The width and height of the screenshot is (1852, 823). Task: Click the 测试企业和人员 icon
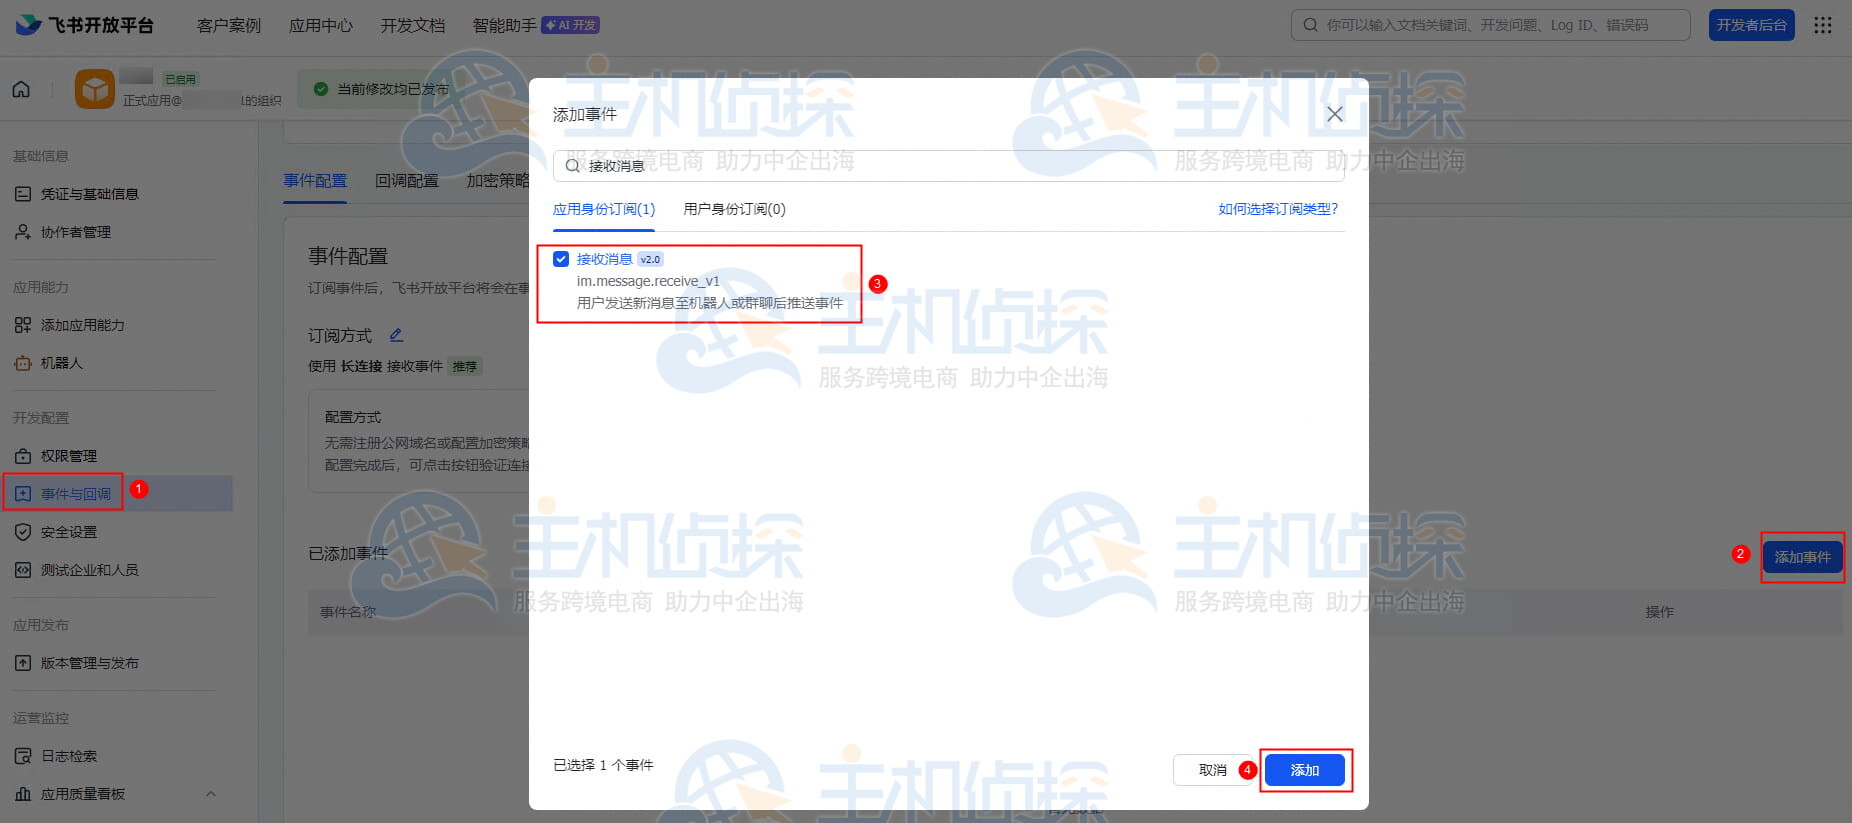pyautogui.click(x=23, y=570)
